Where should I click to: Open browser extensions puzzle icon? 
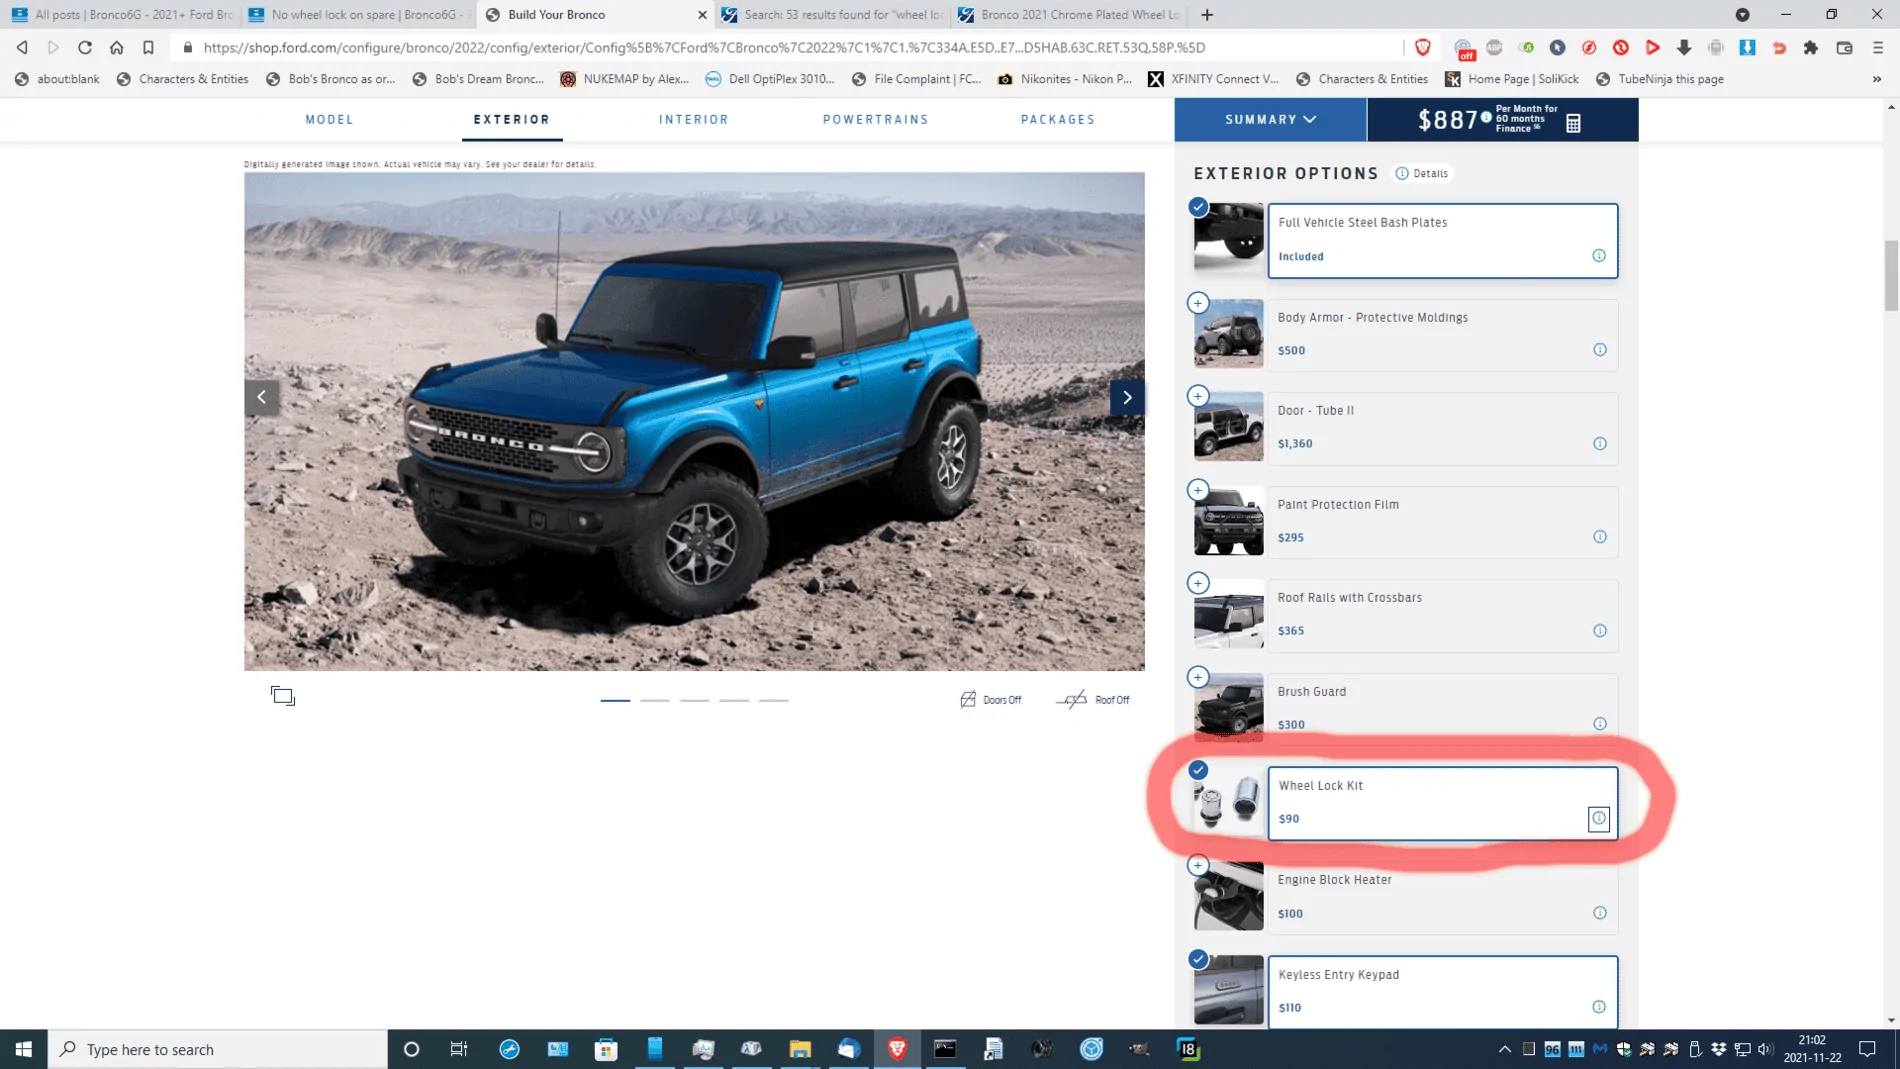[x=1811, y=47]
